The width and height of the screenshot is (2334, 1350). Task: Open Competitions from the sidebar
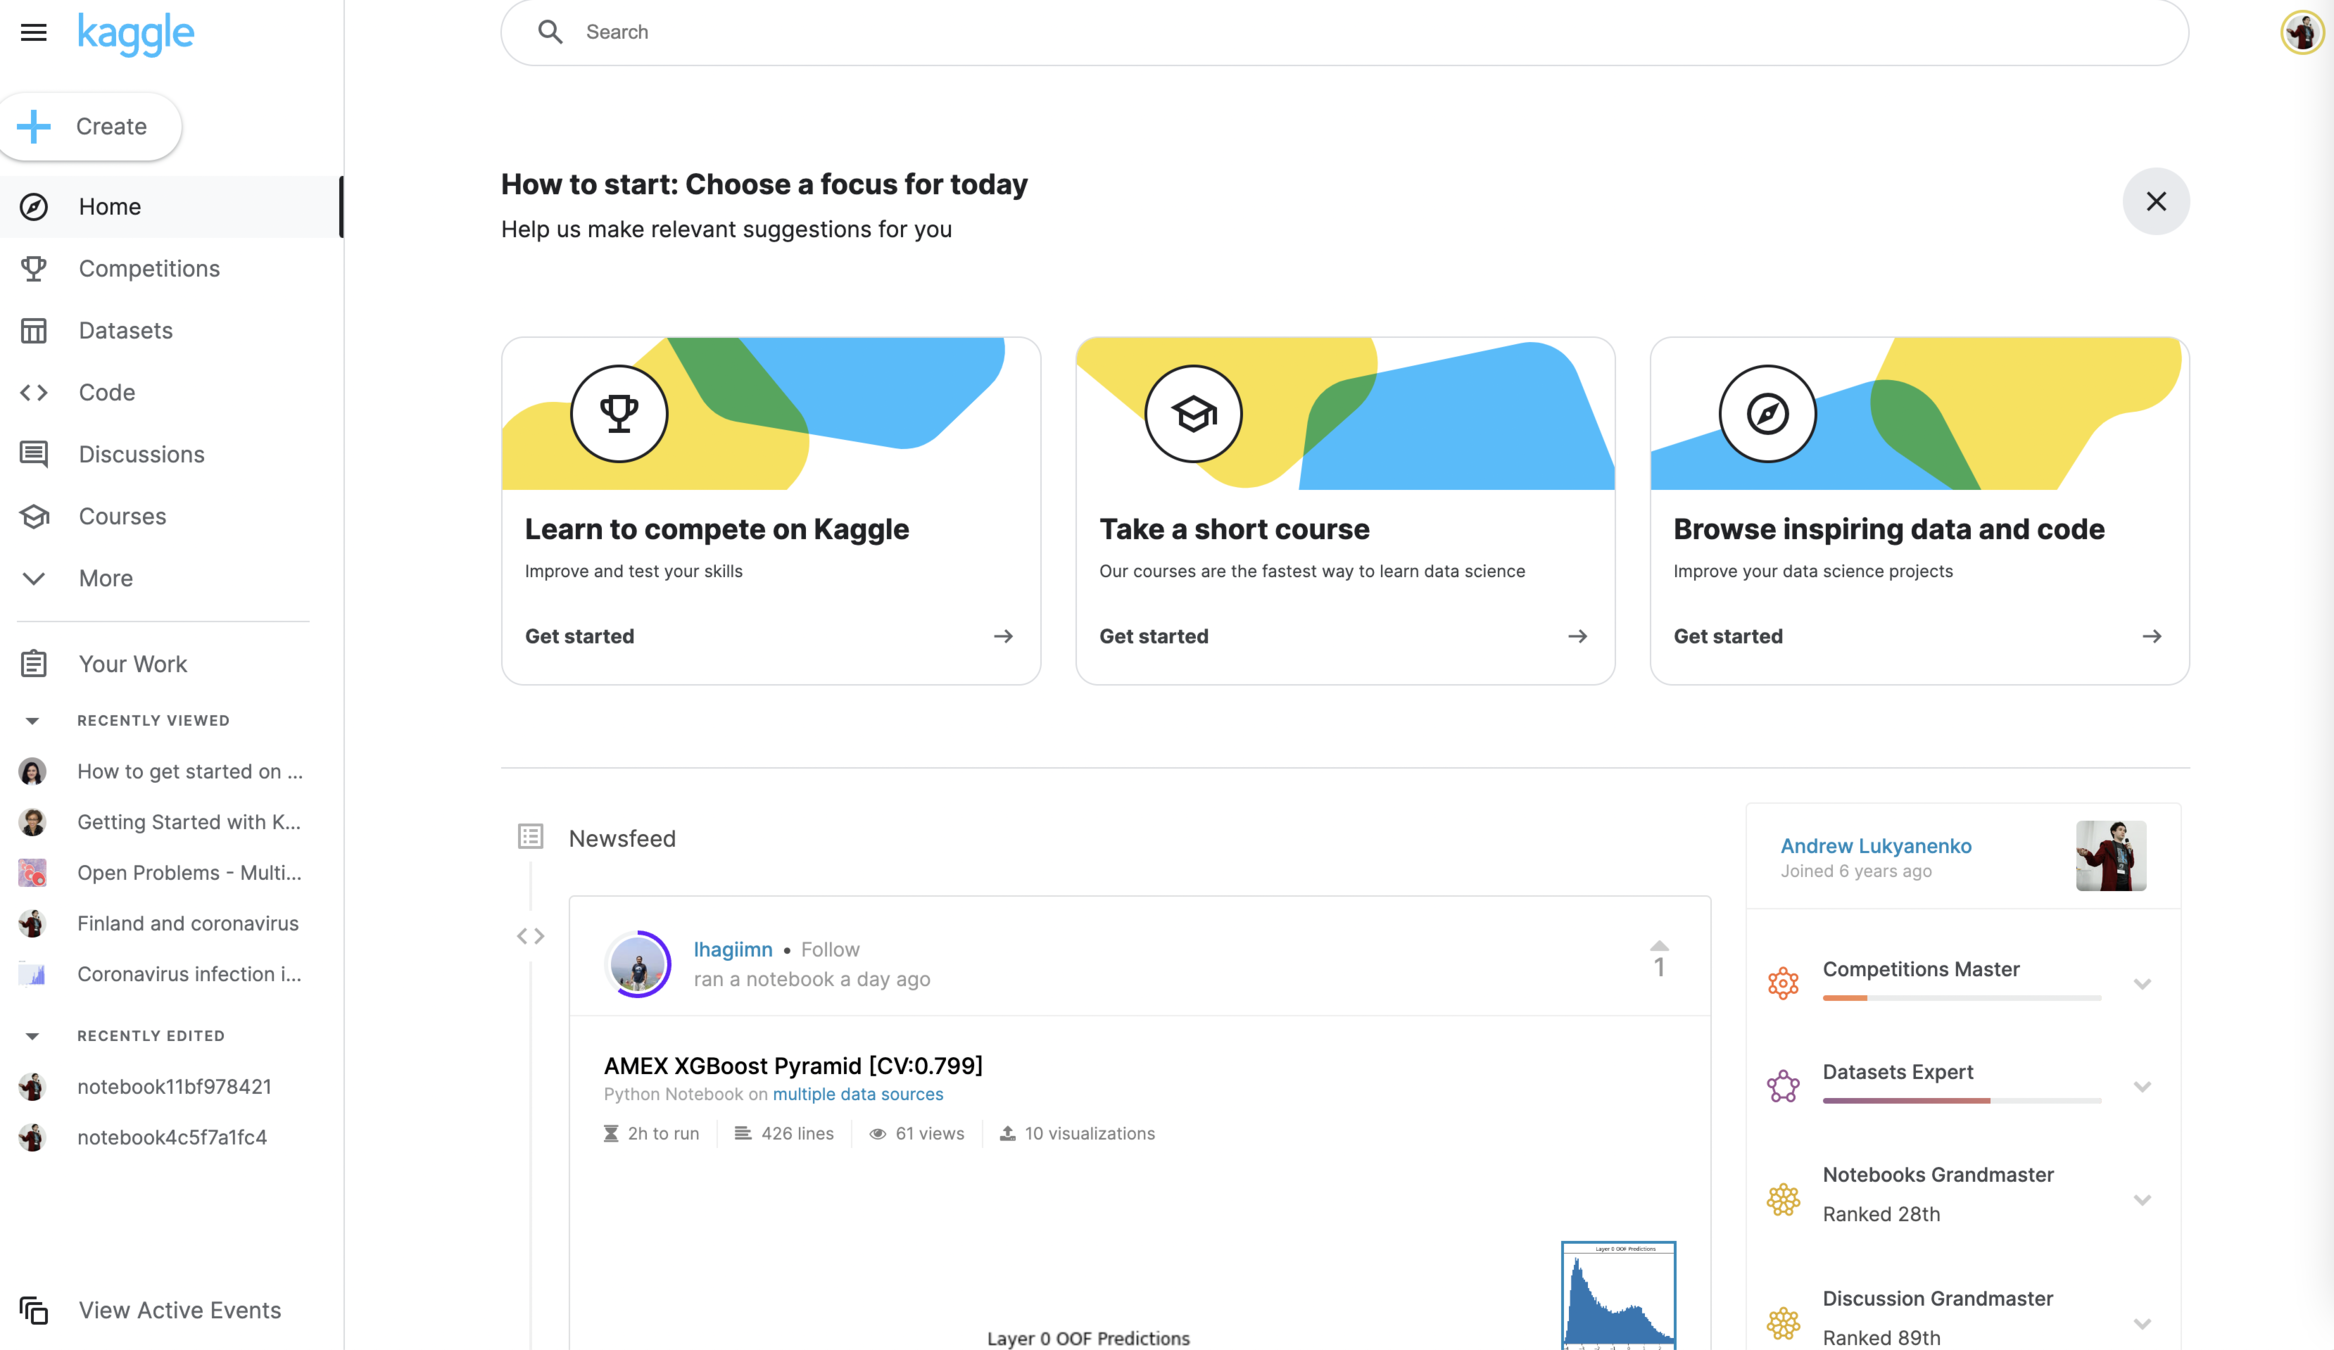coord(149,268)
